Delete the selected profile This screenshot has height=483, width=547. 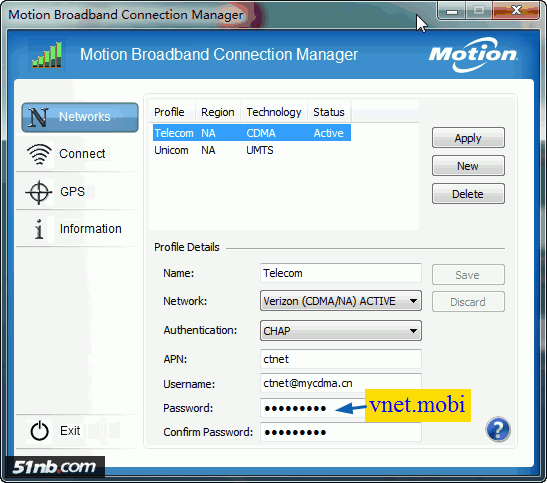pyautogui.click(x=468, y=194)
